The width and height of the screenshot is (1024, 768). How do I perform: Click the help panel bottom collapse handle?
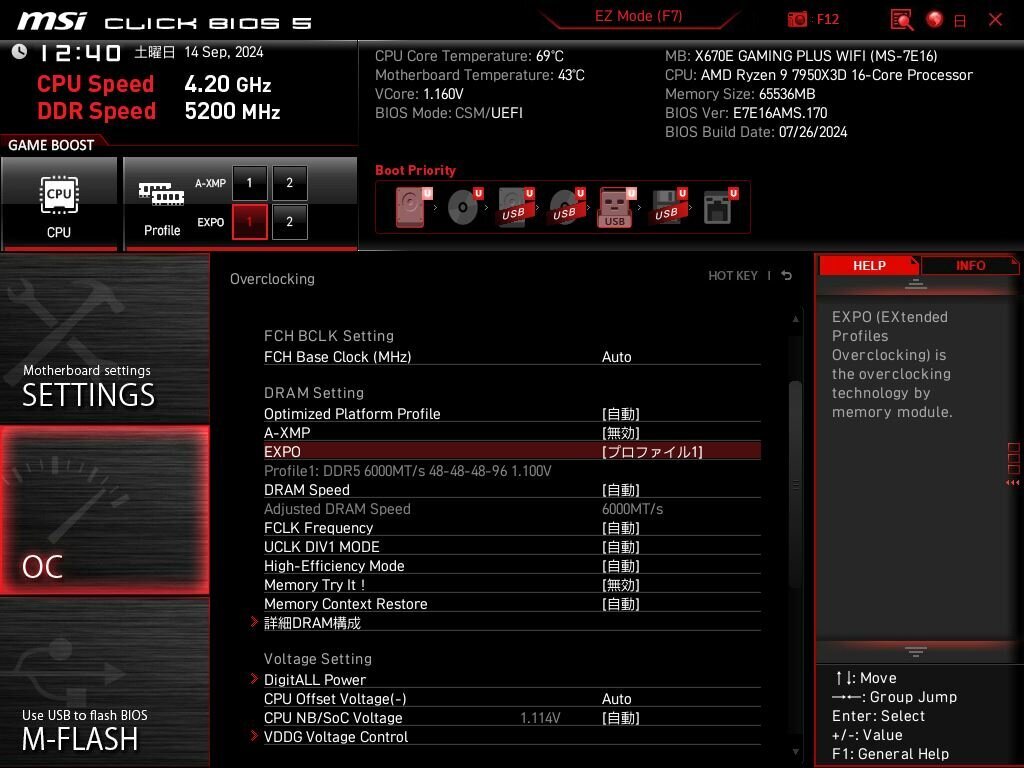[x=916, y=651]
